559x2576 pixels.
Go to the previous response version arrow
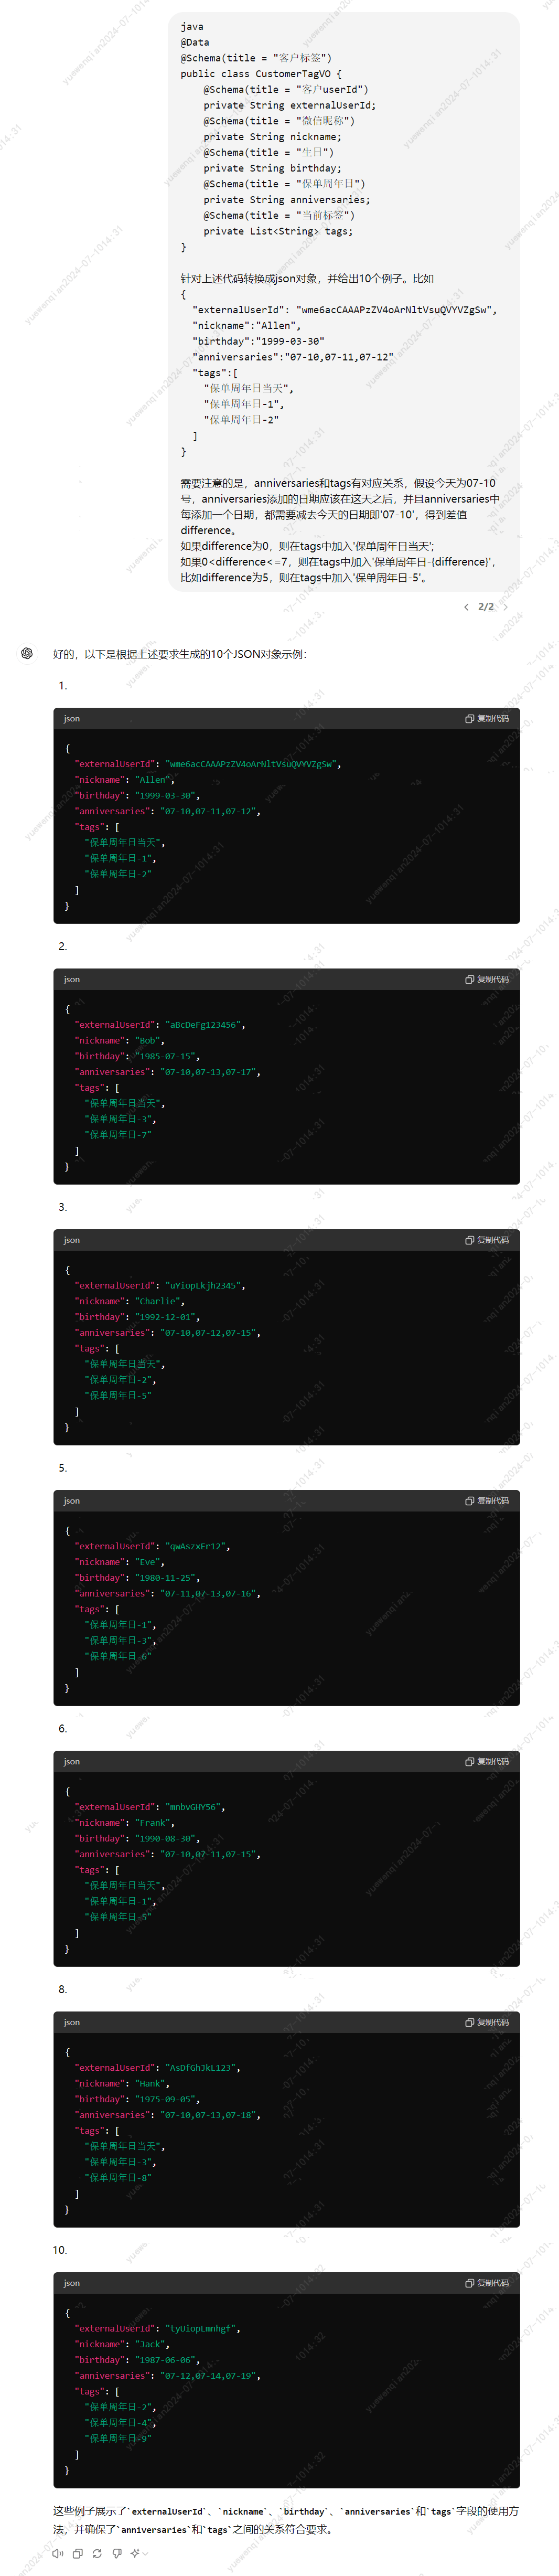466,607
